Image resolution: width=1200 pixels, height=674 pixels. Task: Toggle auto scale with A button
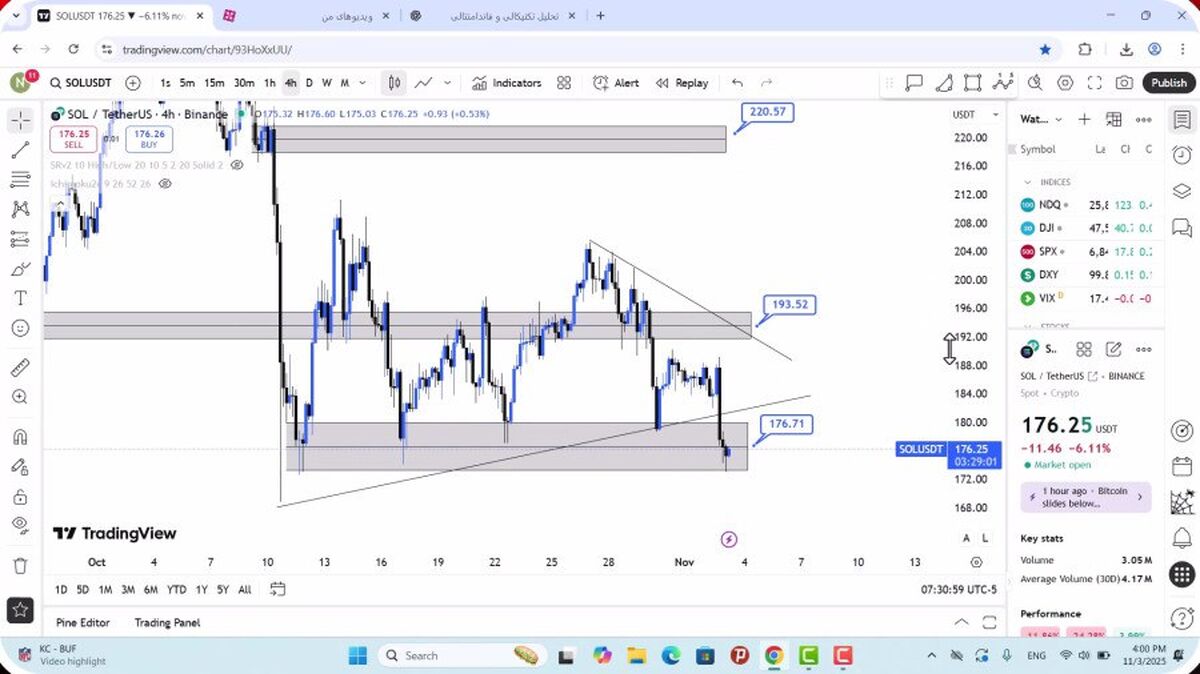[x=966, y=538]
